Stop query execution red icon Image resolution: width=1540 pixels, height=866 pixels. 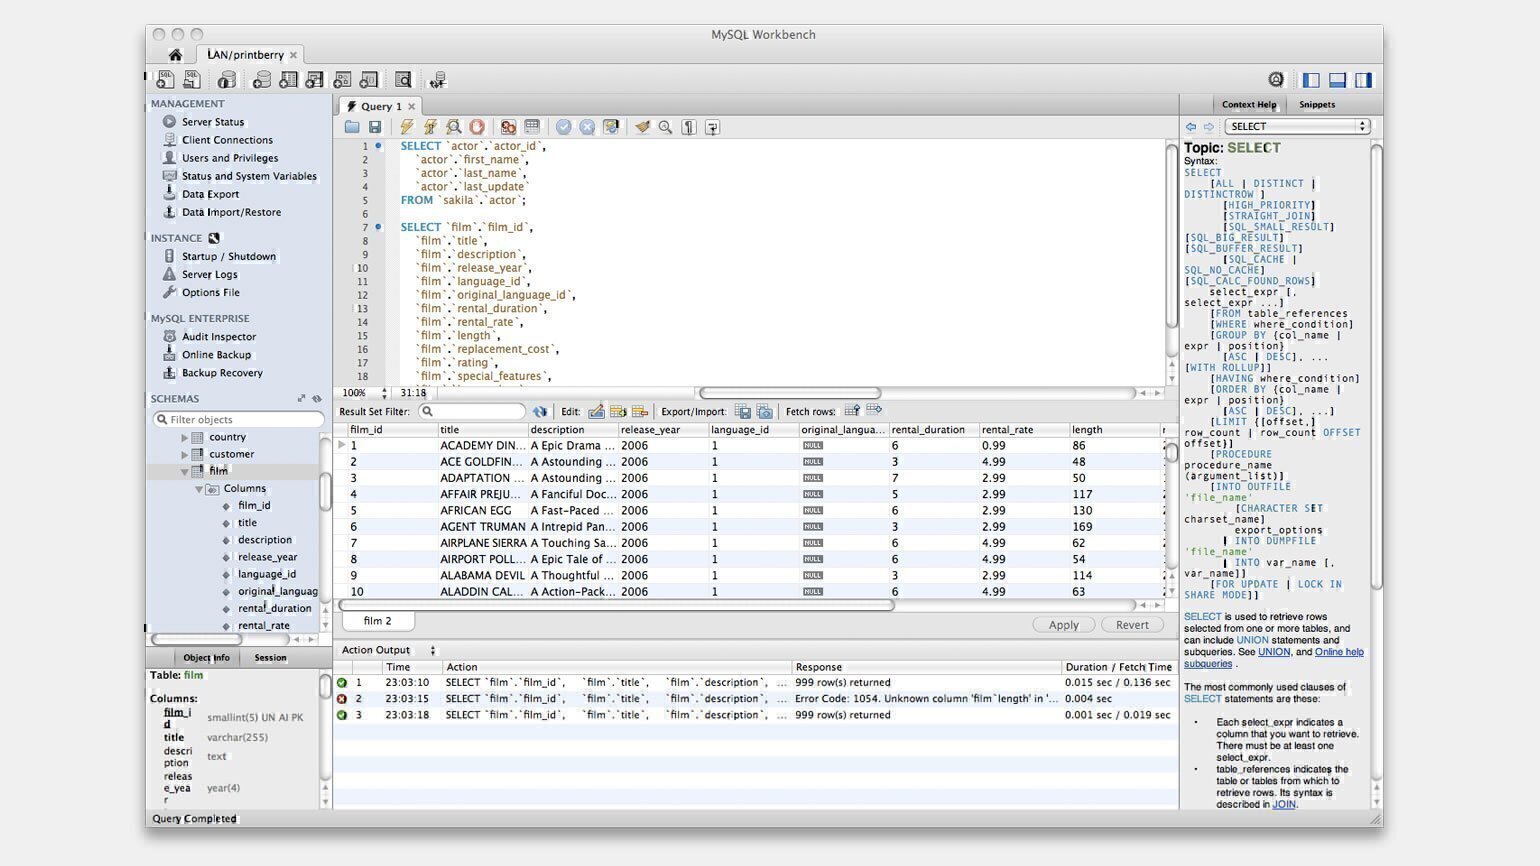(477, 127)
